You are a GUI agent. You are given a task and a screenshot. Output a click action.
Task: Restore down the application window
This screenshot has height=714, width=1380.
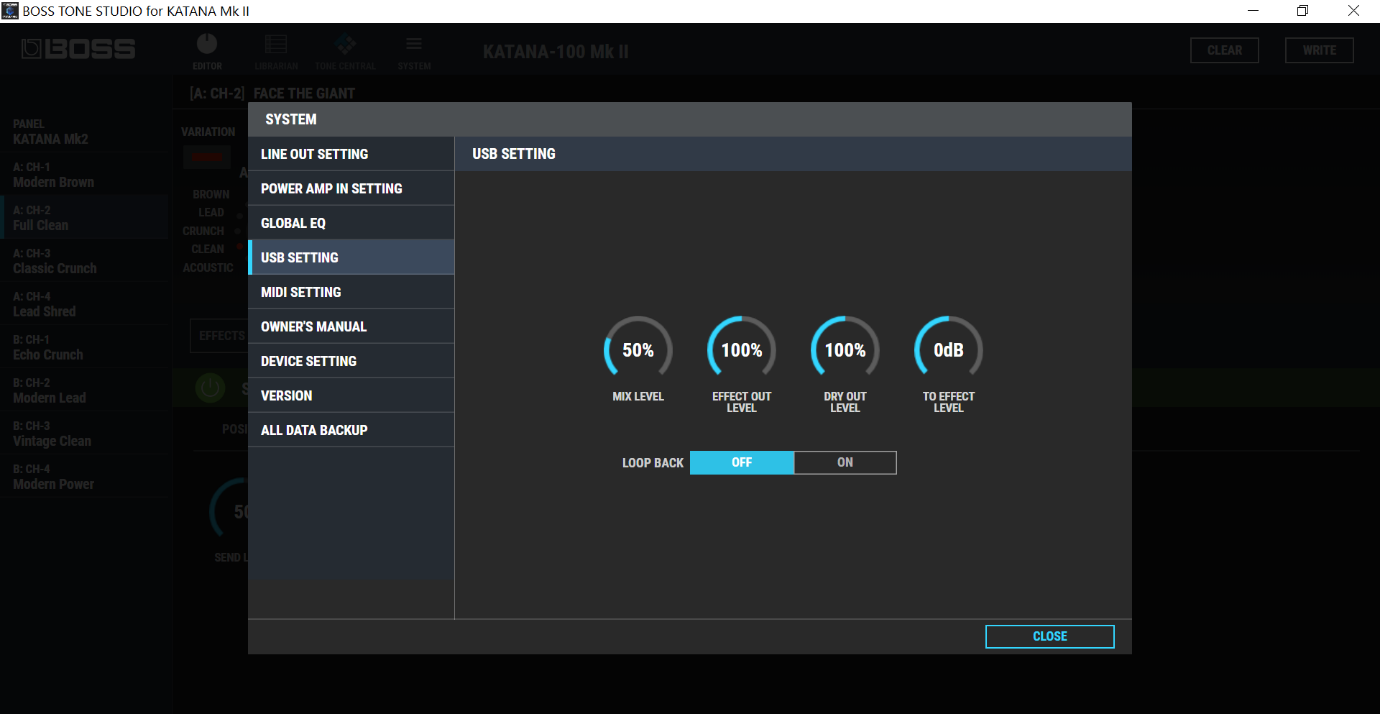coord(1302,11)
